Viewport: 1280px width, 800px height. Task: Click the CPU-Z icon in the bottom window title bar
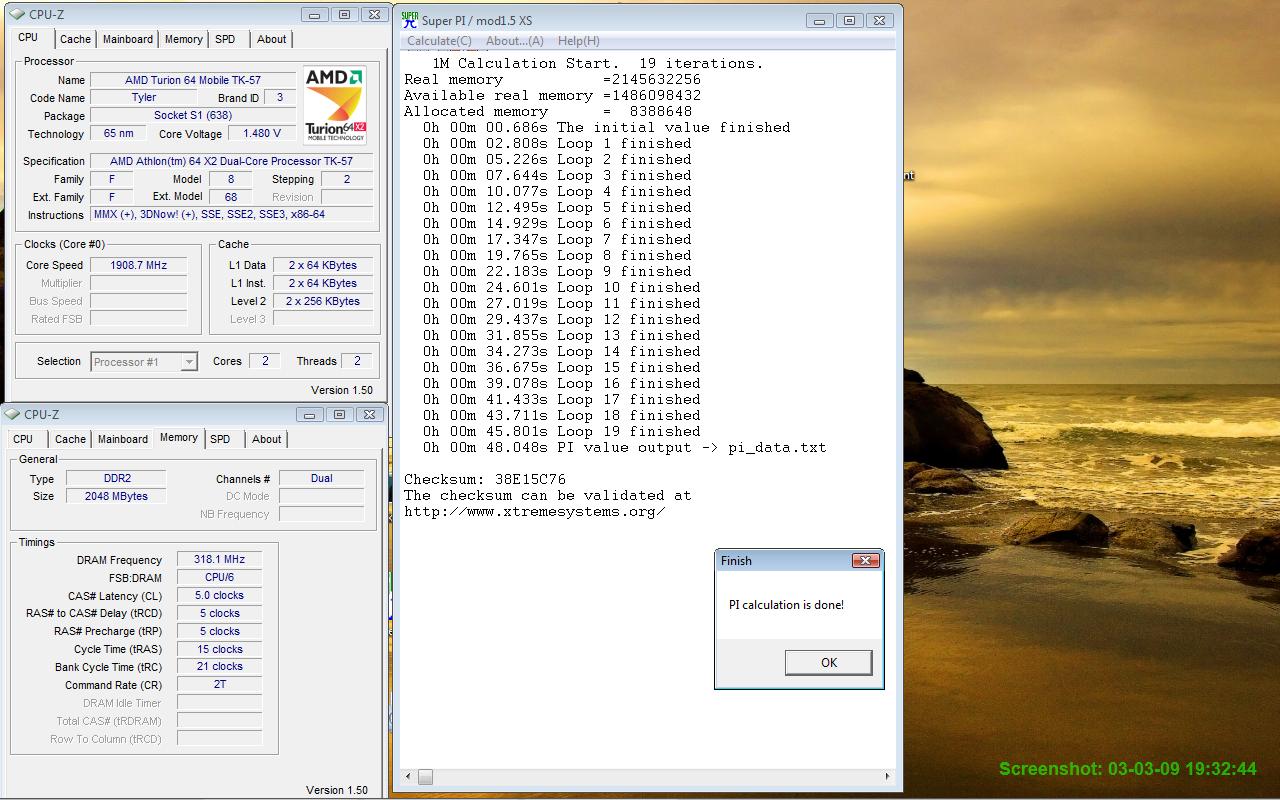click(x=13, y=415)
